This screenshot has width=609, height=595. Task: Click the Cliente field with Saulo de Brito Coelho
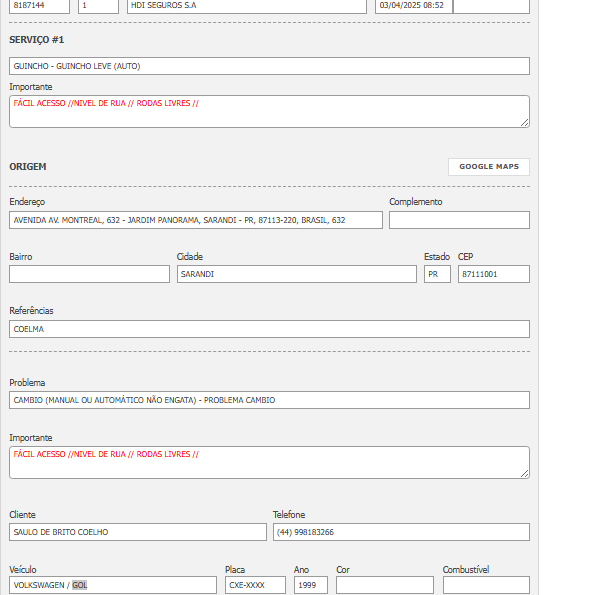pyautogui.click(x=138, y=532)
